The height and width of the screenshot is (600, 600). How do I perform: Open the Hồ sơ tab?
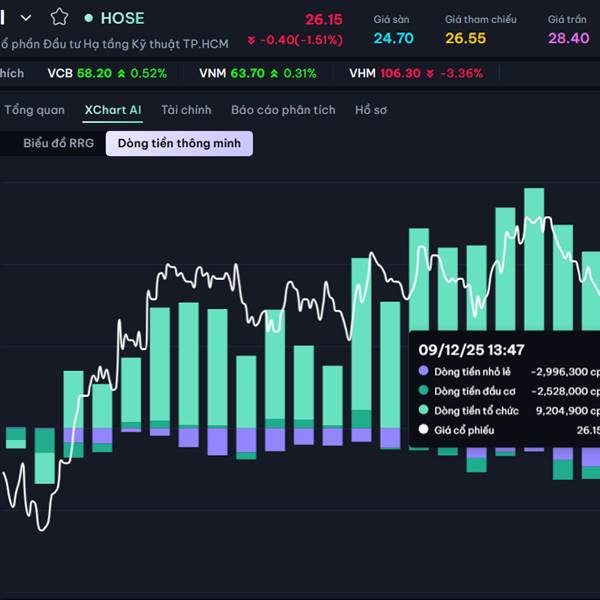[371, 110]
